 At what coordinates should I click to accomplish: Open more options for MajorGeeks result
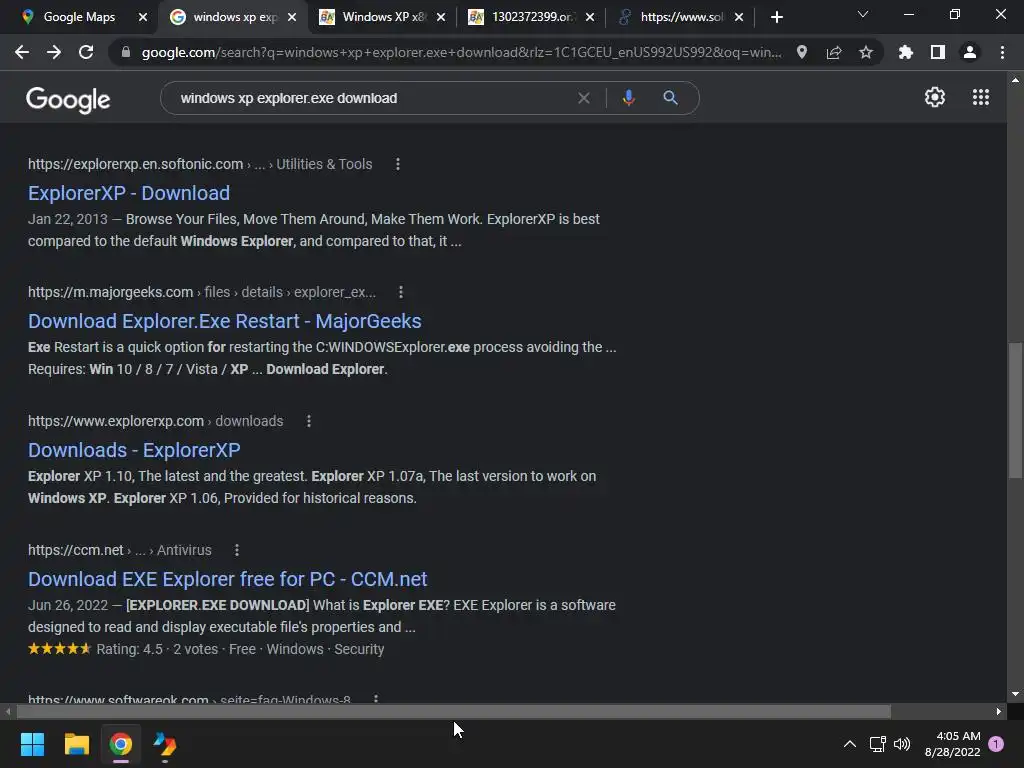click(x=401, y=292)
